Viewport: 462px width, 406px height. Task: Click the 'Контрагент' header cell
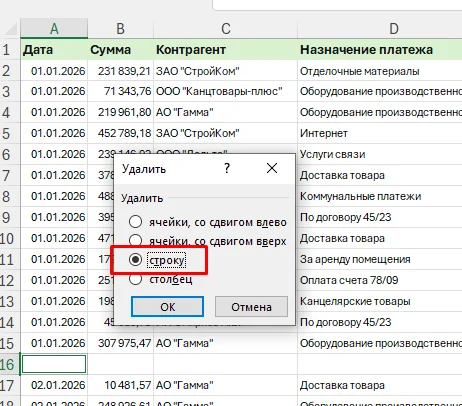point(225,50)
